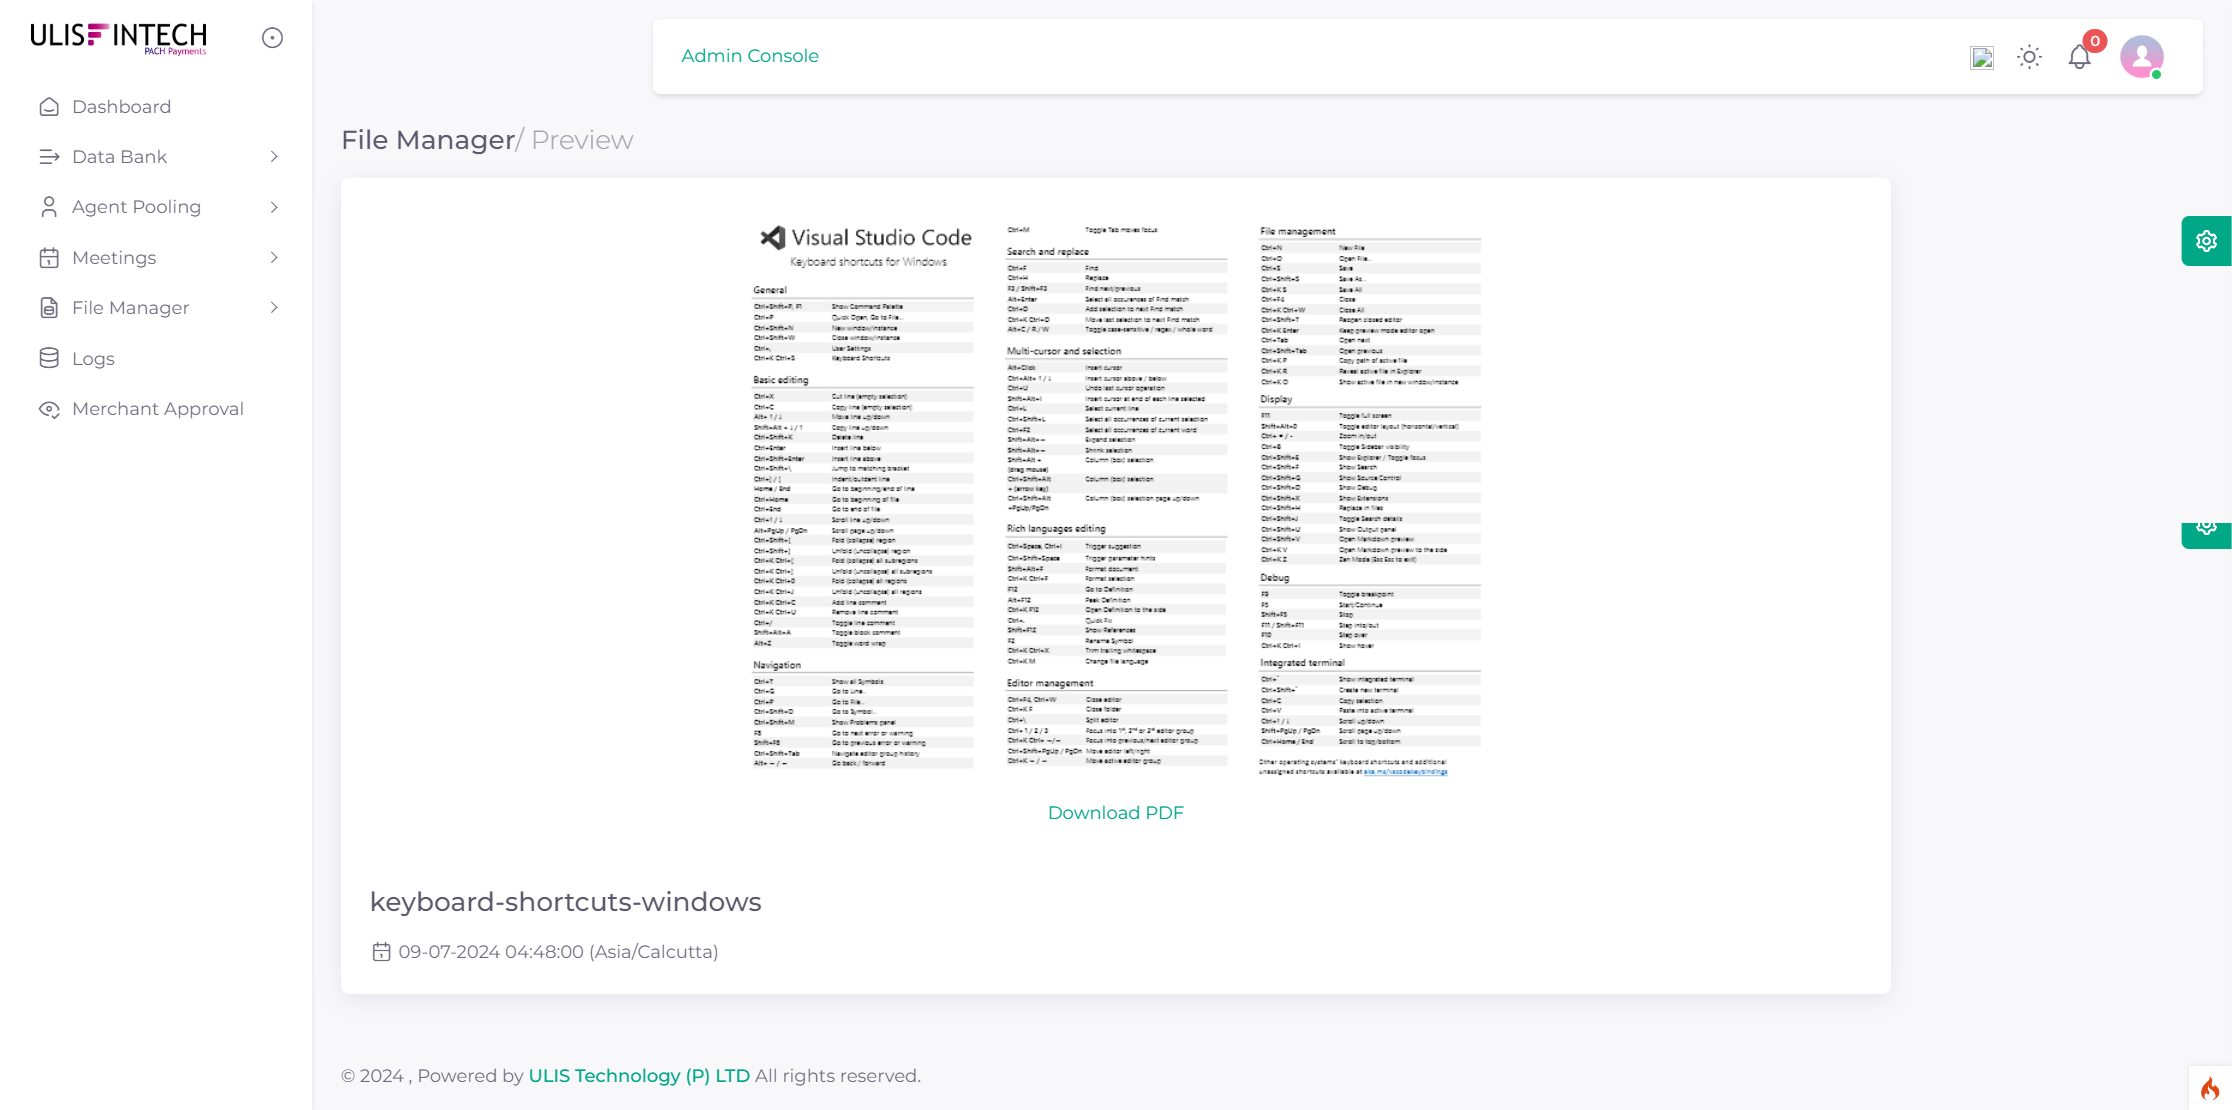Click the Visual Studio Code PDF preview thumbnail
The image size is (2232, 1110).
[1116, 499]
